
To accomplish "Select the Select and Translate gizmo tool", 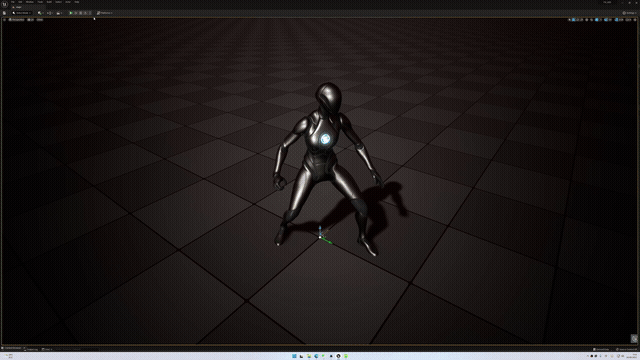I will coord(573,20).
